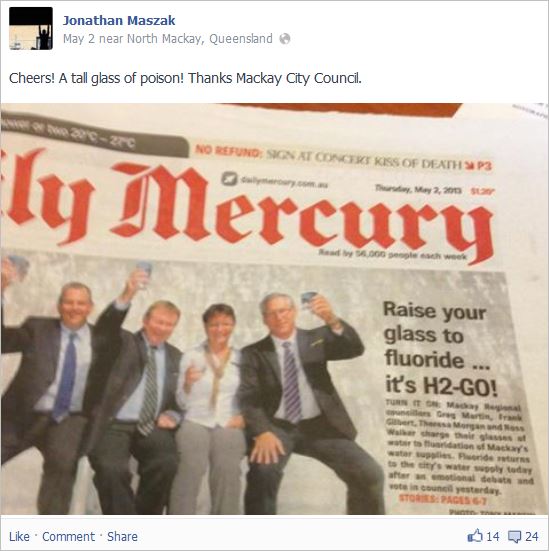Open the newspaper photo in viewer
Image resolution: width=549 pixels, height=551 pixels.
pos(274,309)
